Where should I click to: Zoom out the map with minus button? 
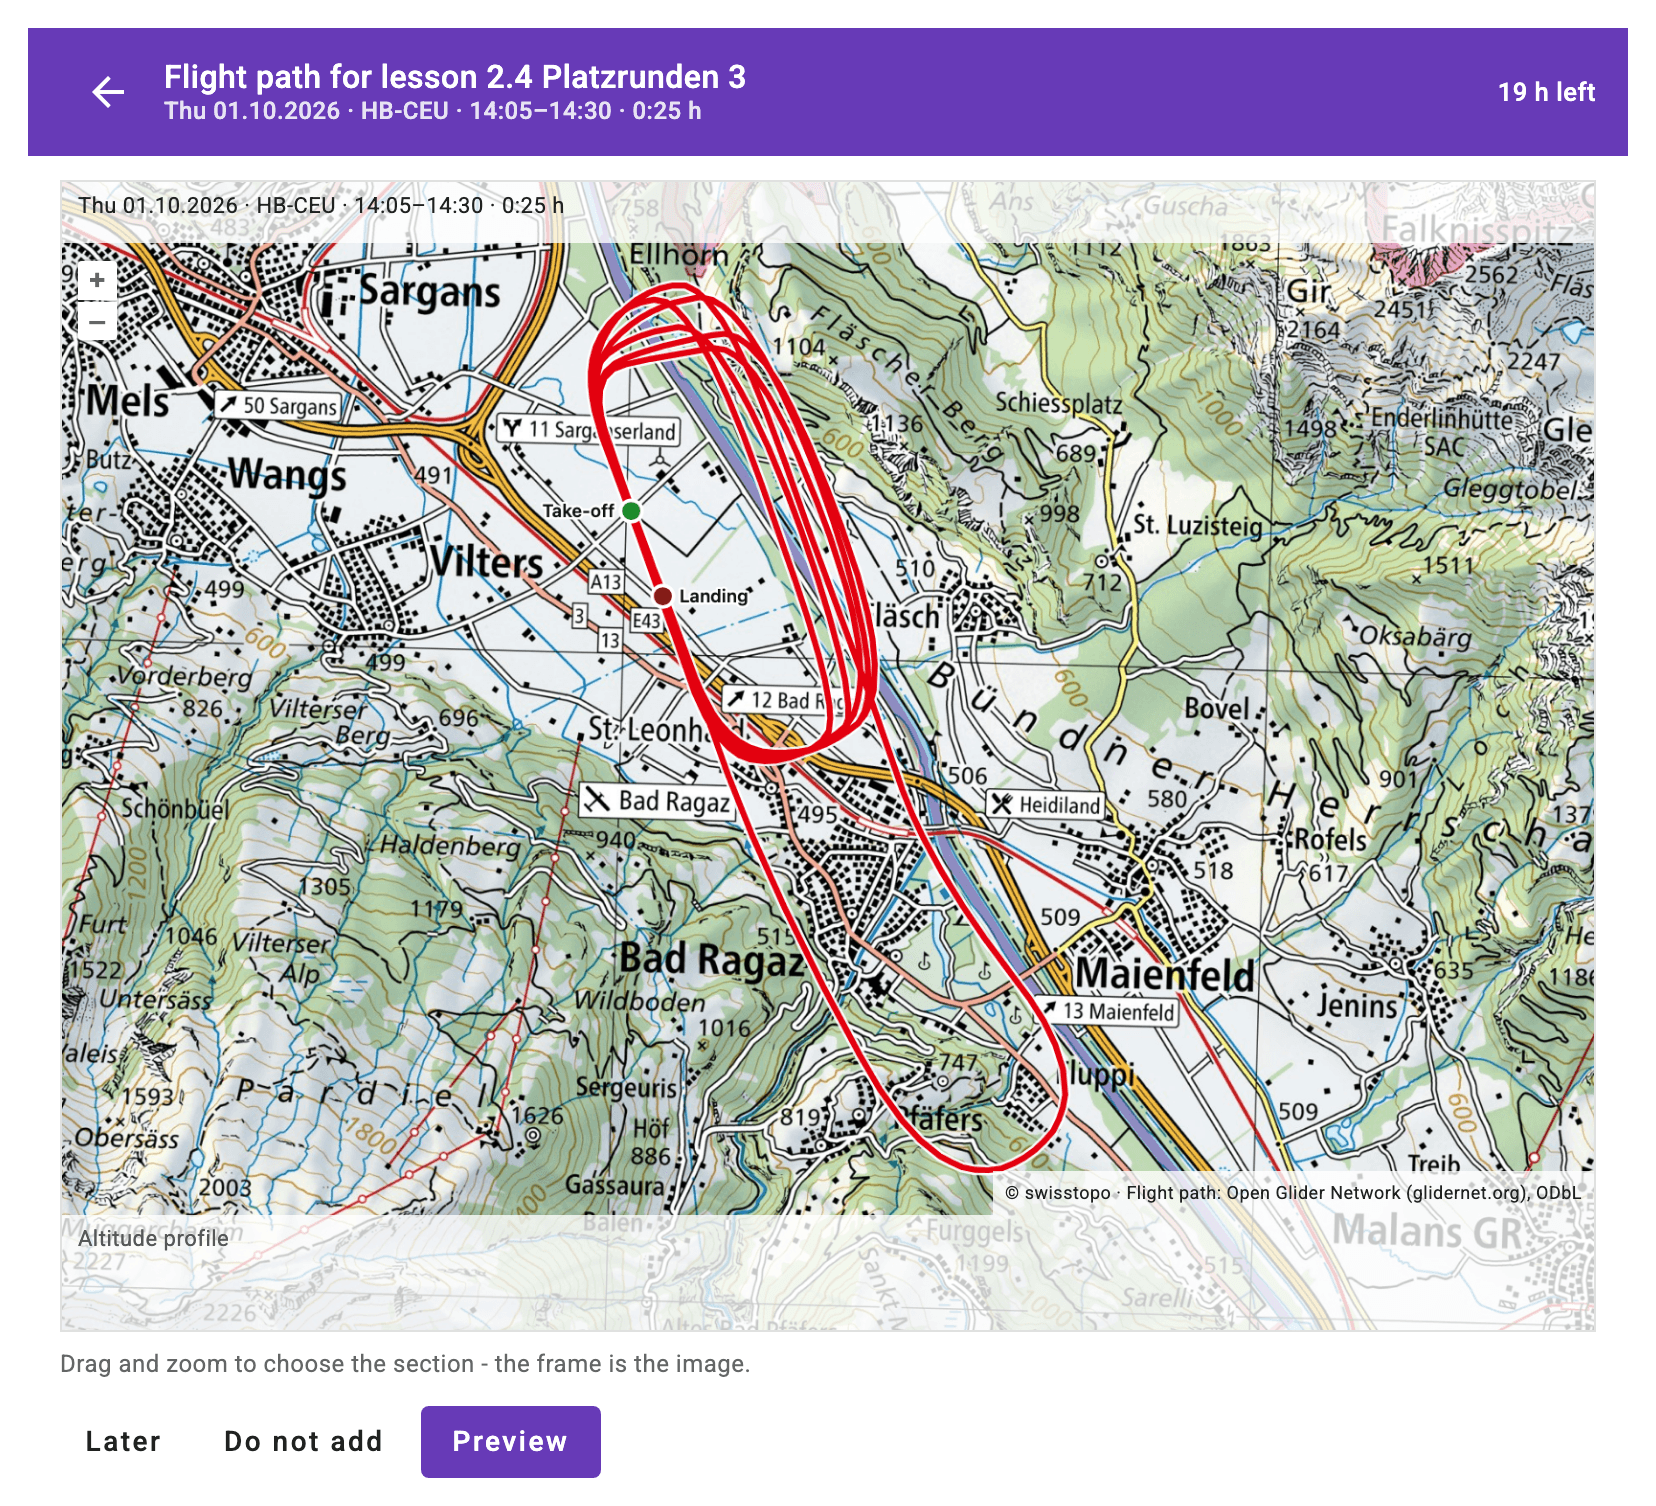pos(97,322)
